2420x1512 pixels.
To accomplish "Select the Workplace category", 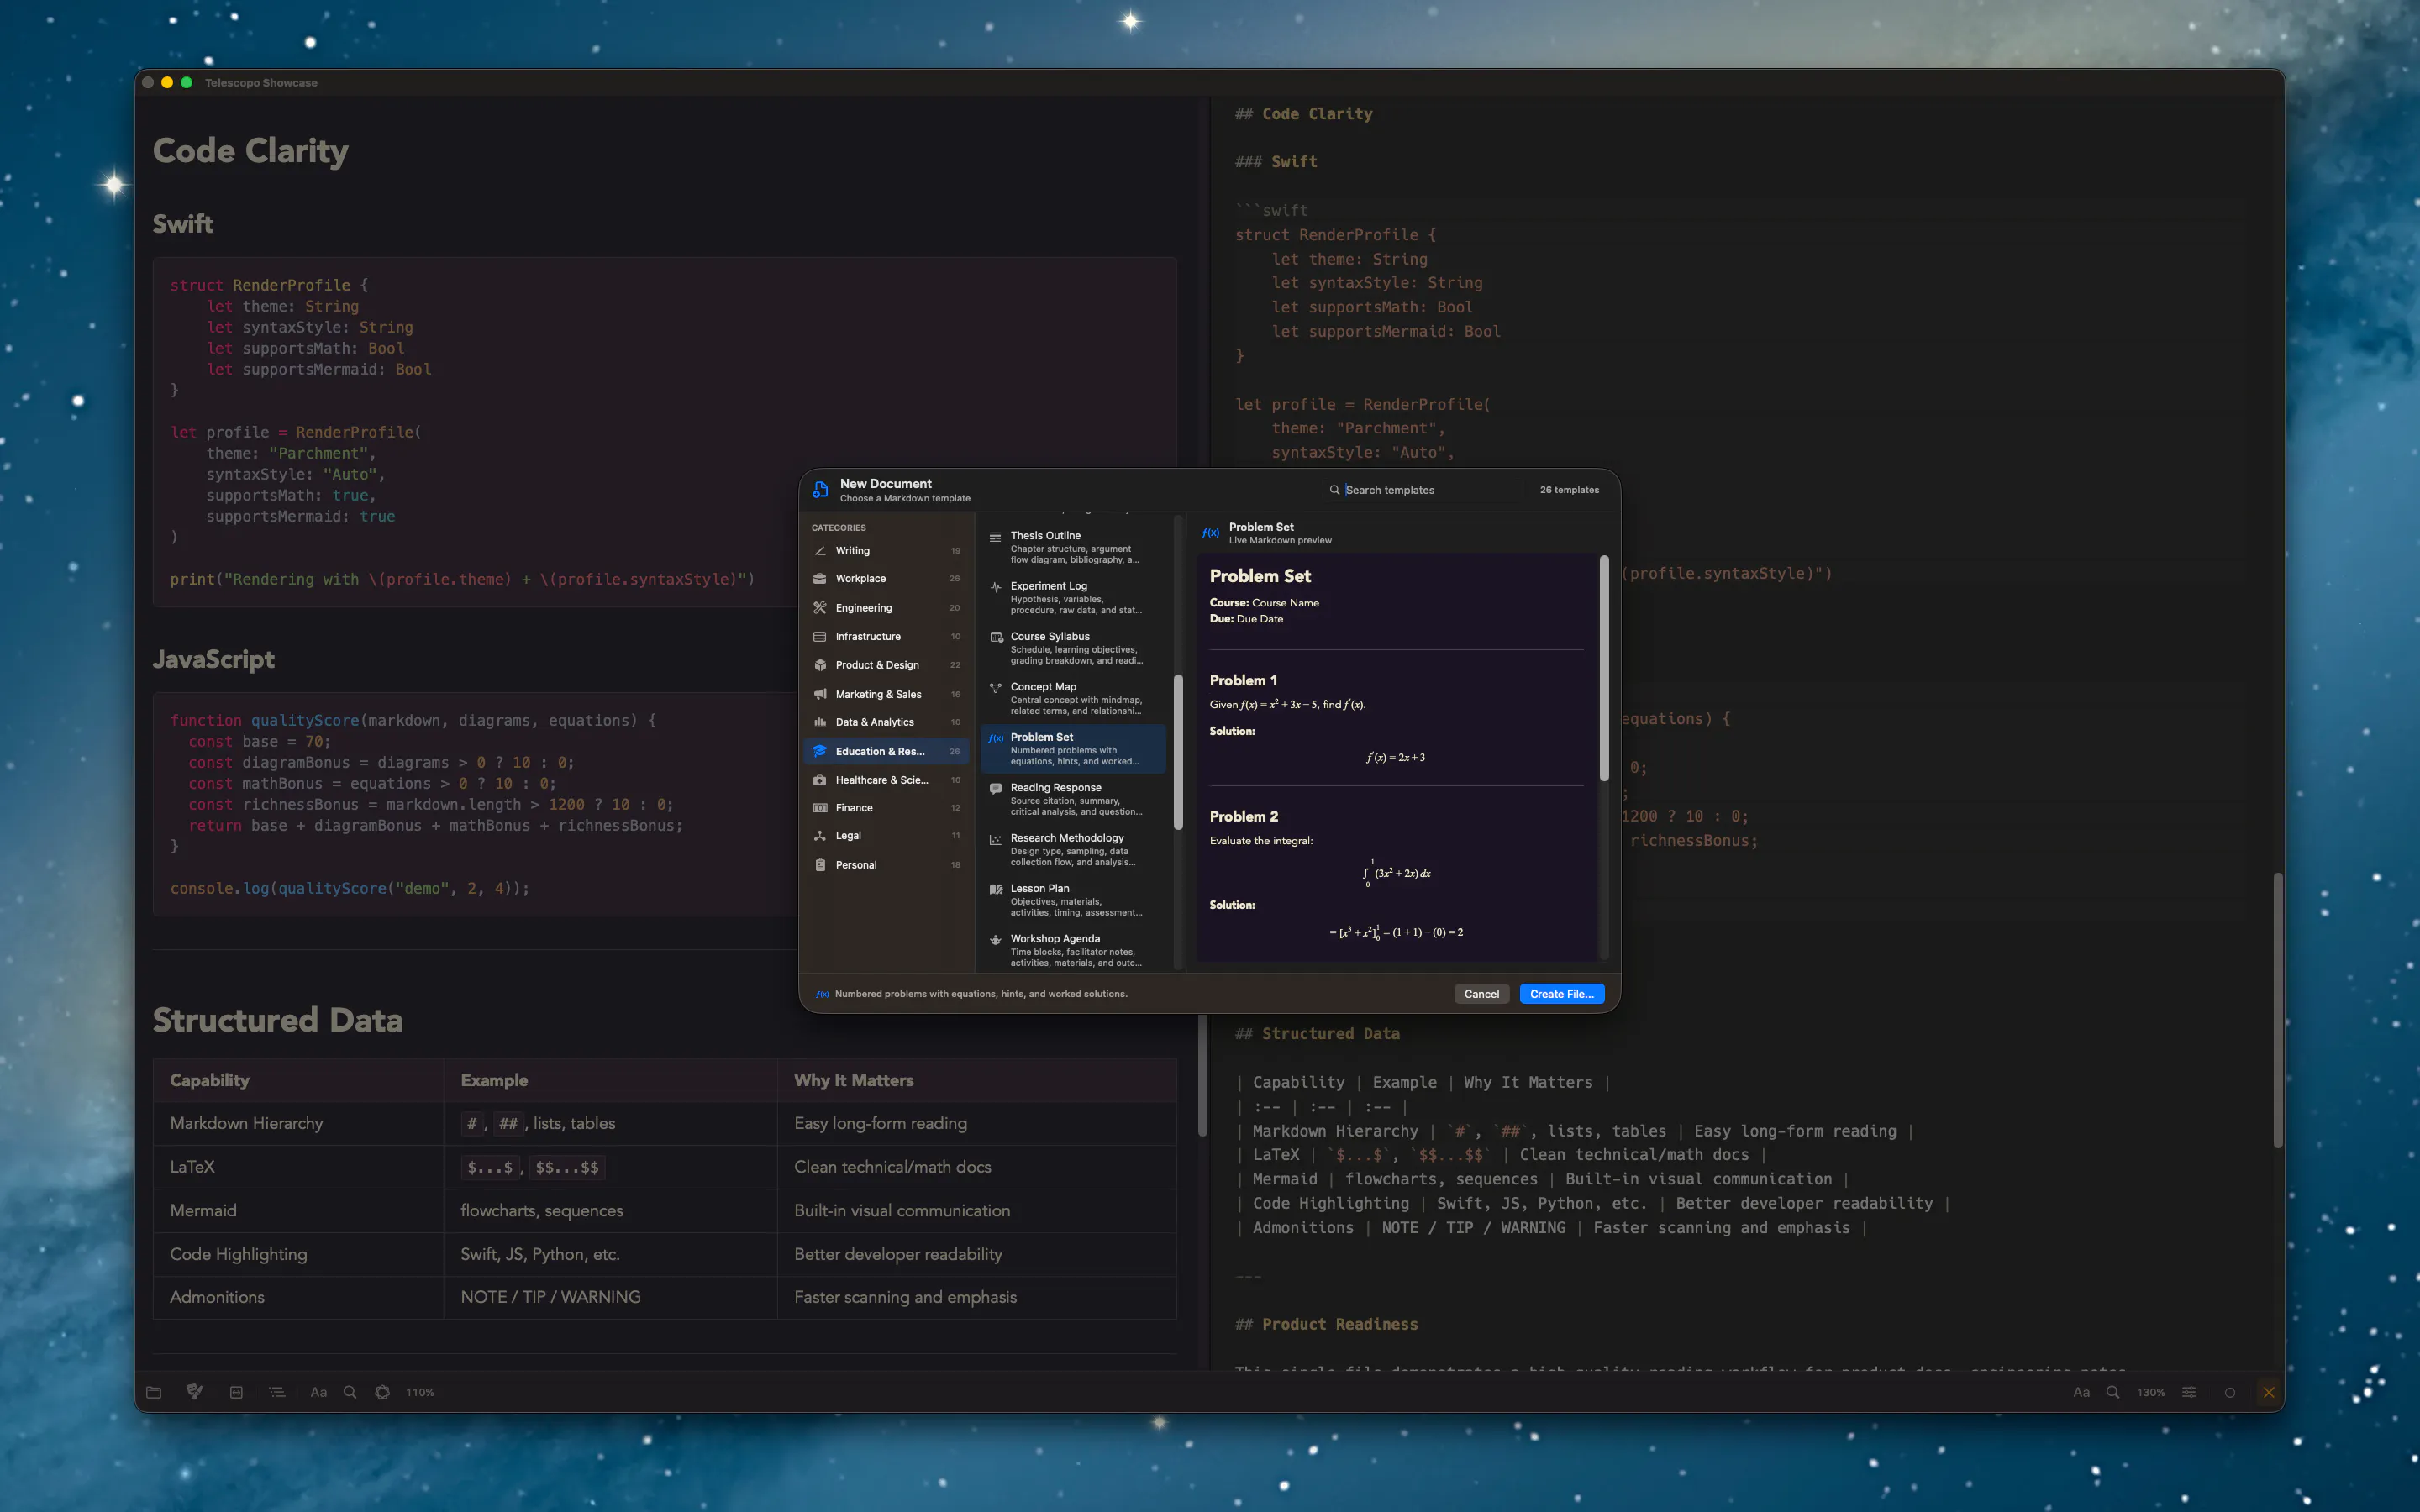I will (887, 579).
